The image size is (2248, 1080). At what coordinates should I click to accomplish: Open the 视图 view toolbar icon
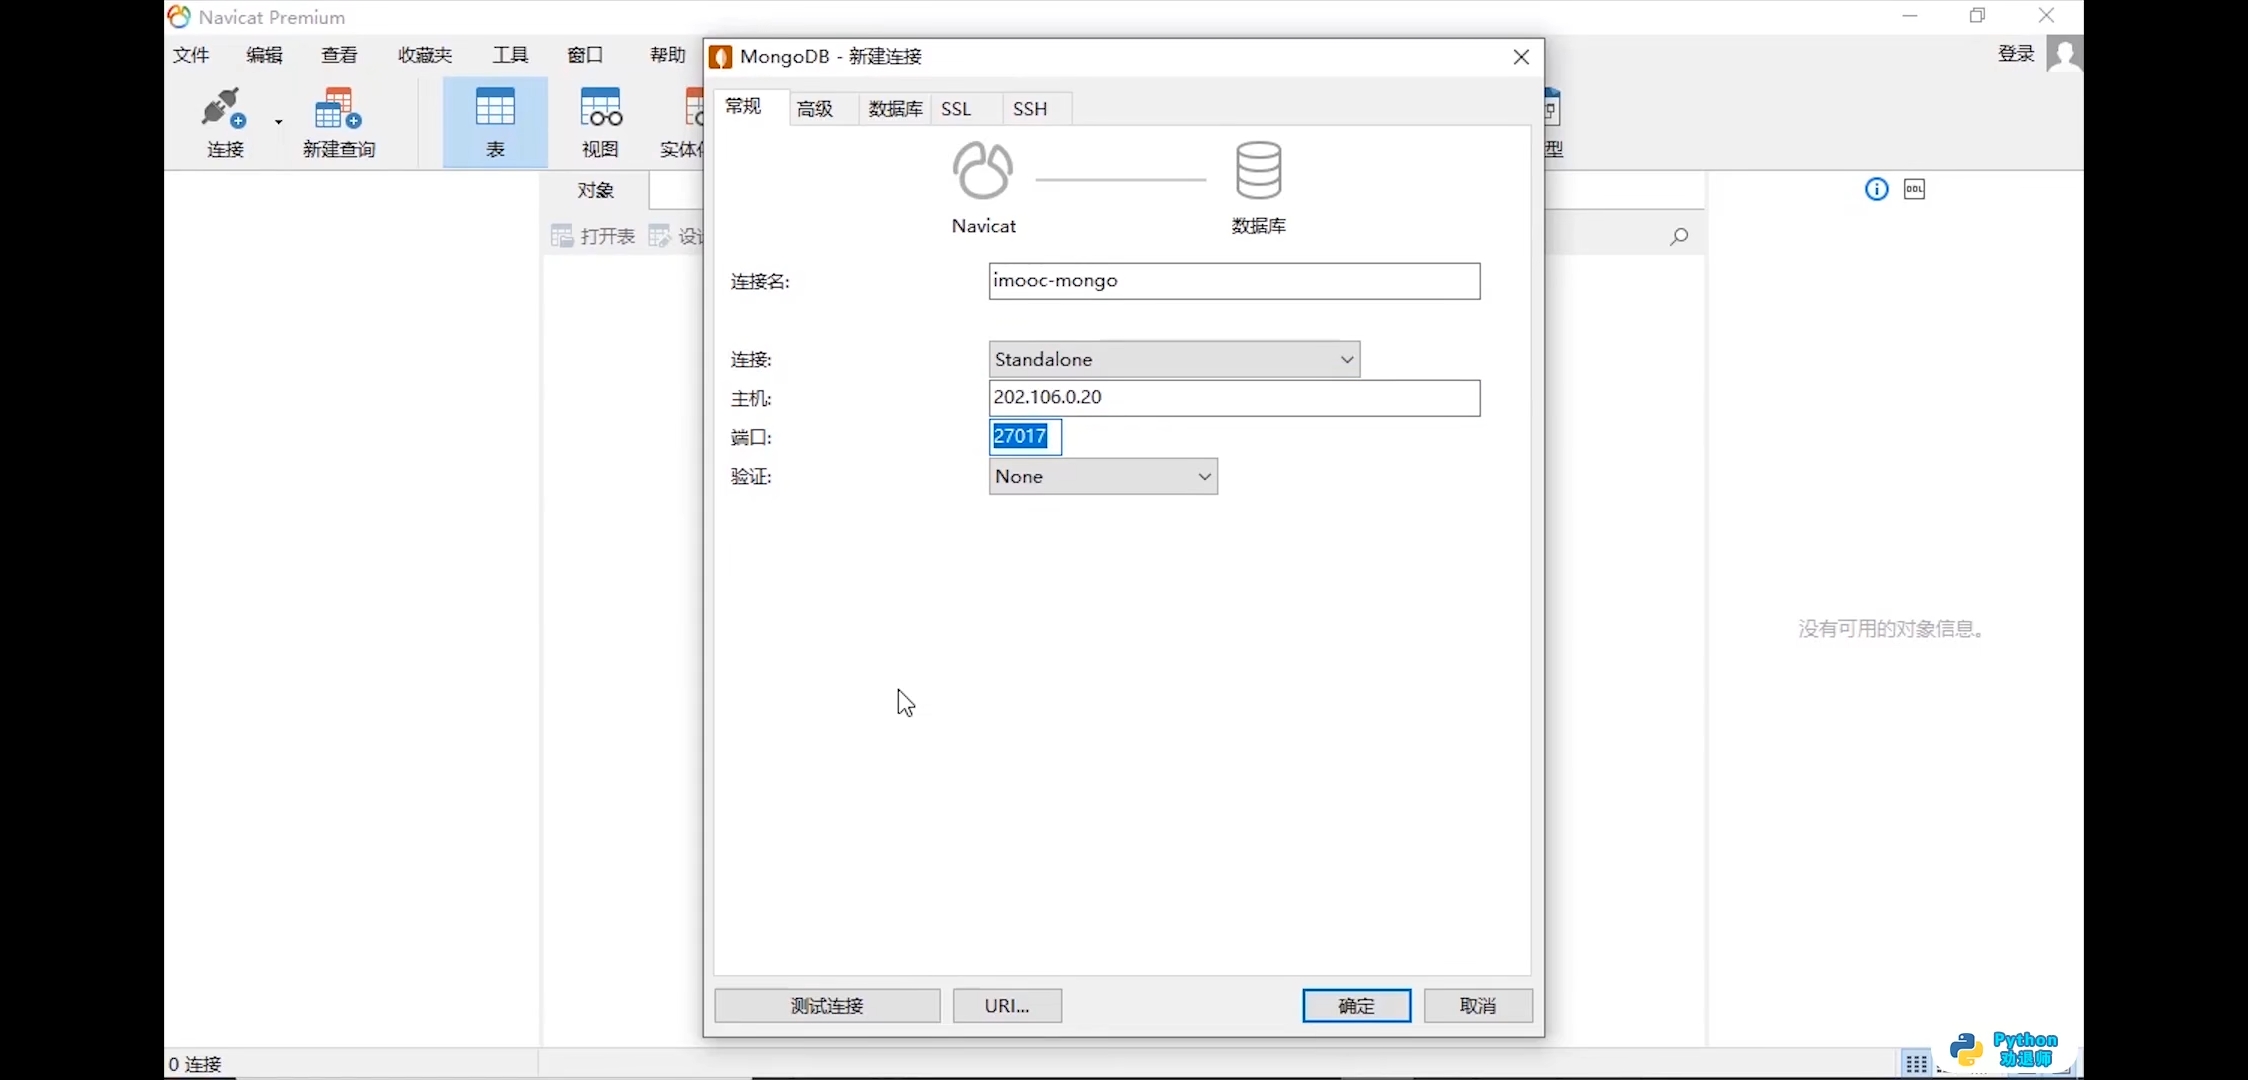[600, 122]
